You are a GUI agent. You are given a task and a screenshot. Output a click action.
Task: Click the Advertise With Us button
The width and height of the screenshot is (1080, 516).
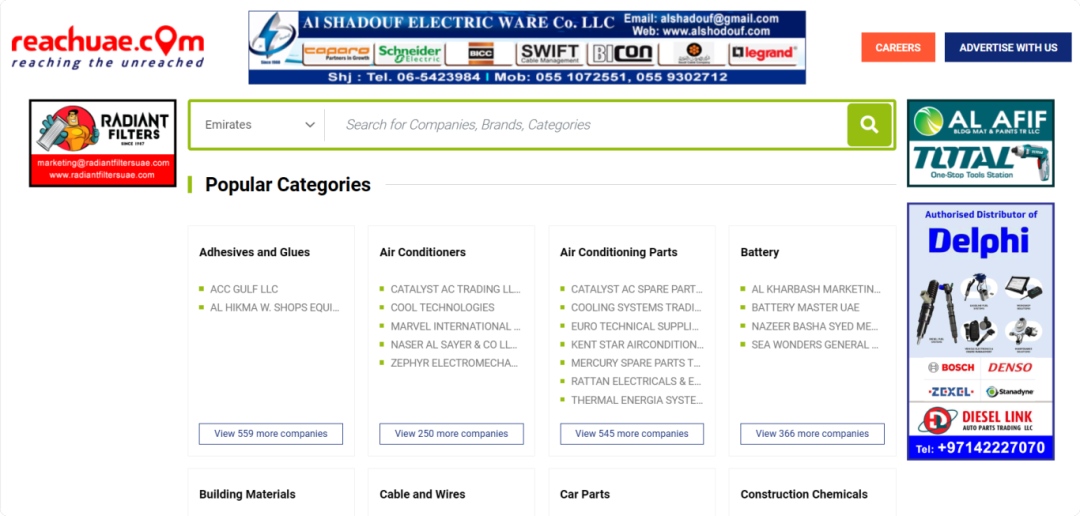pos(1008,48)
